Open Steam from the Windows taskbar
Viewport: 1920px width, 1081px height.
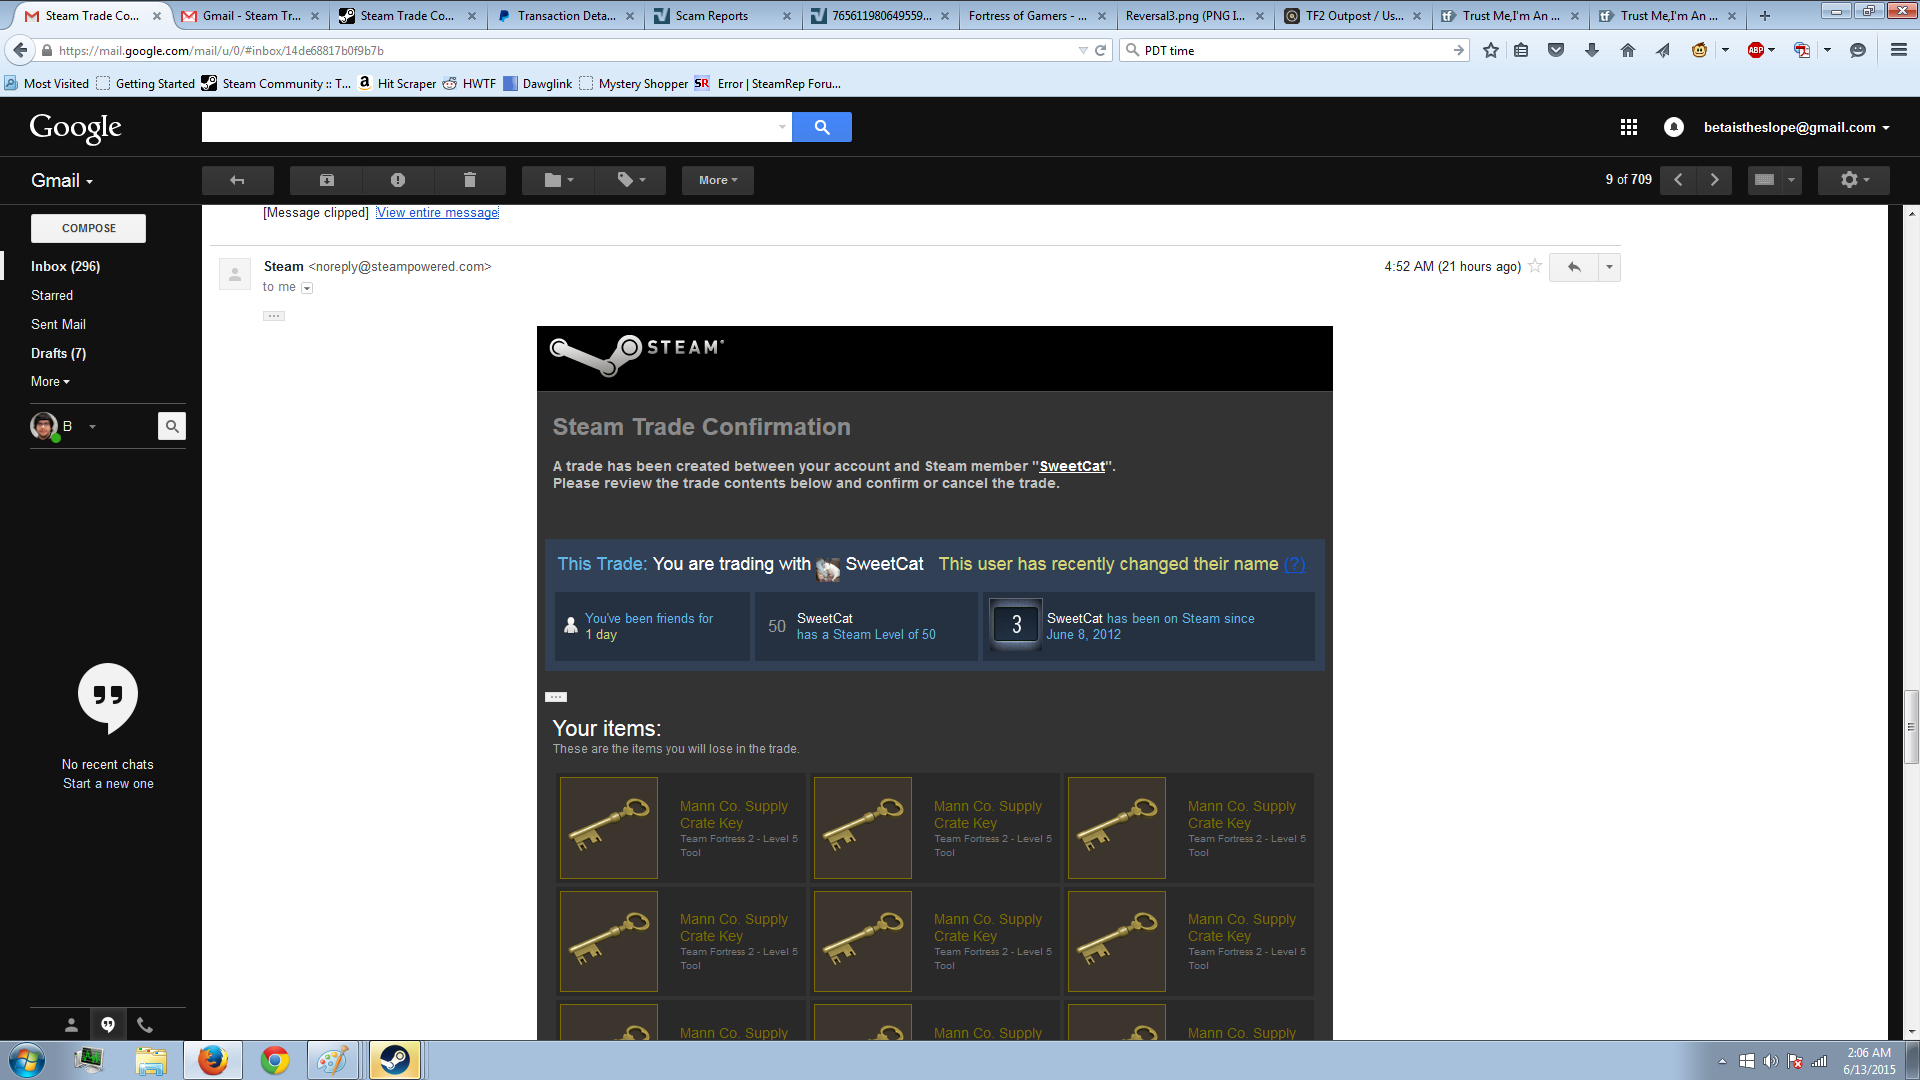395,1060
